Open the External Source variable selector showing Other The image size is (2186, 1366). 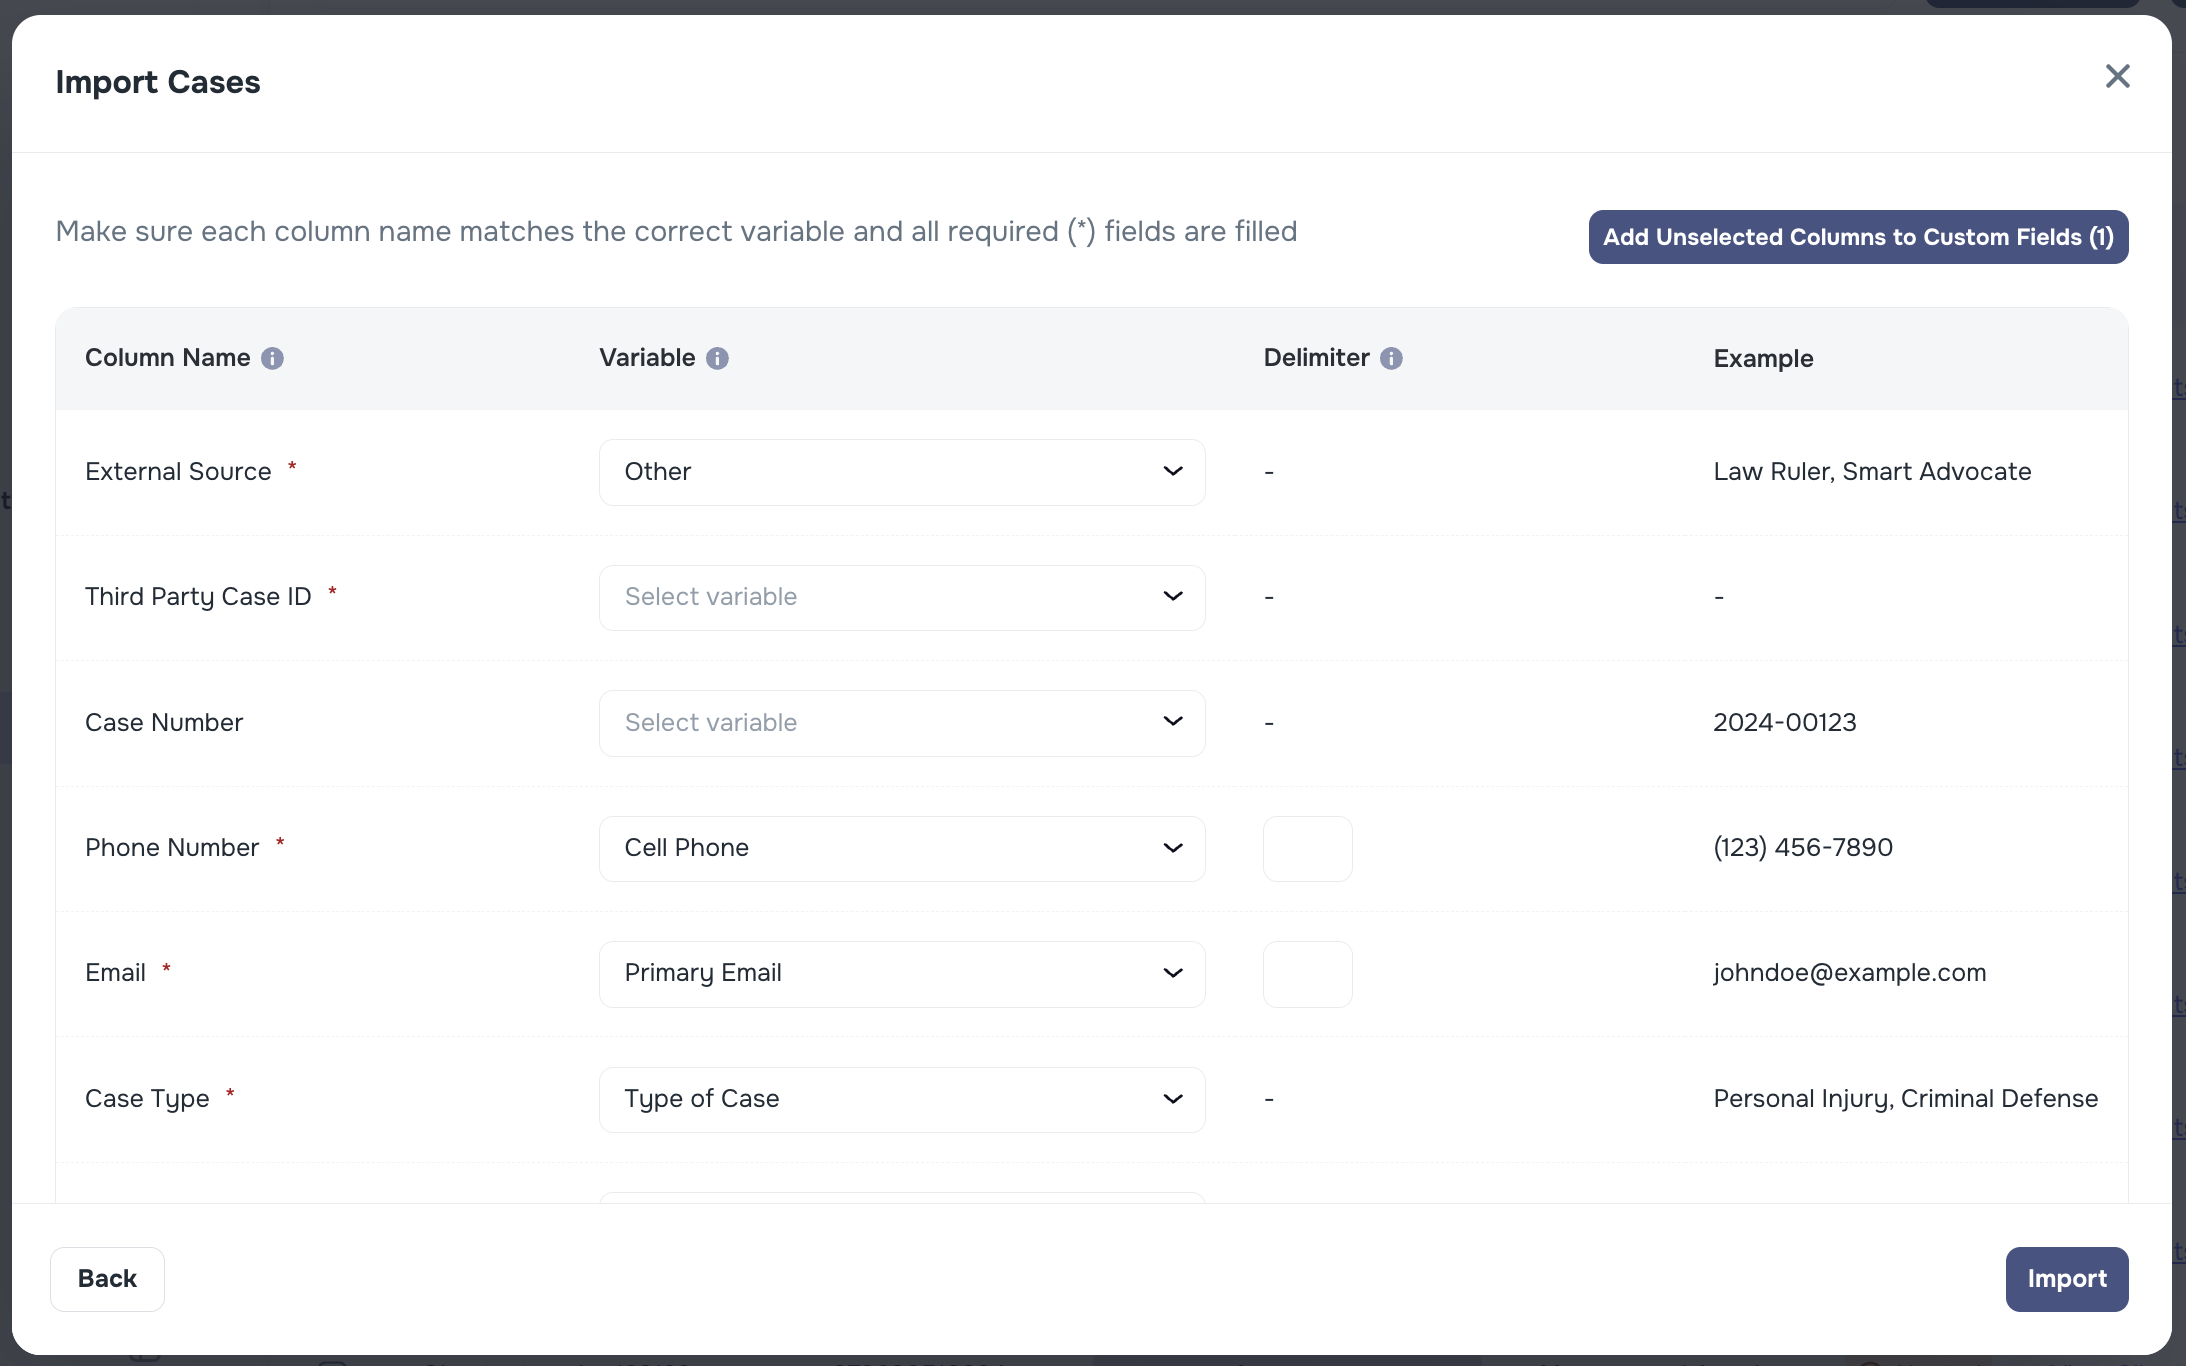[901, 471]
